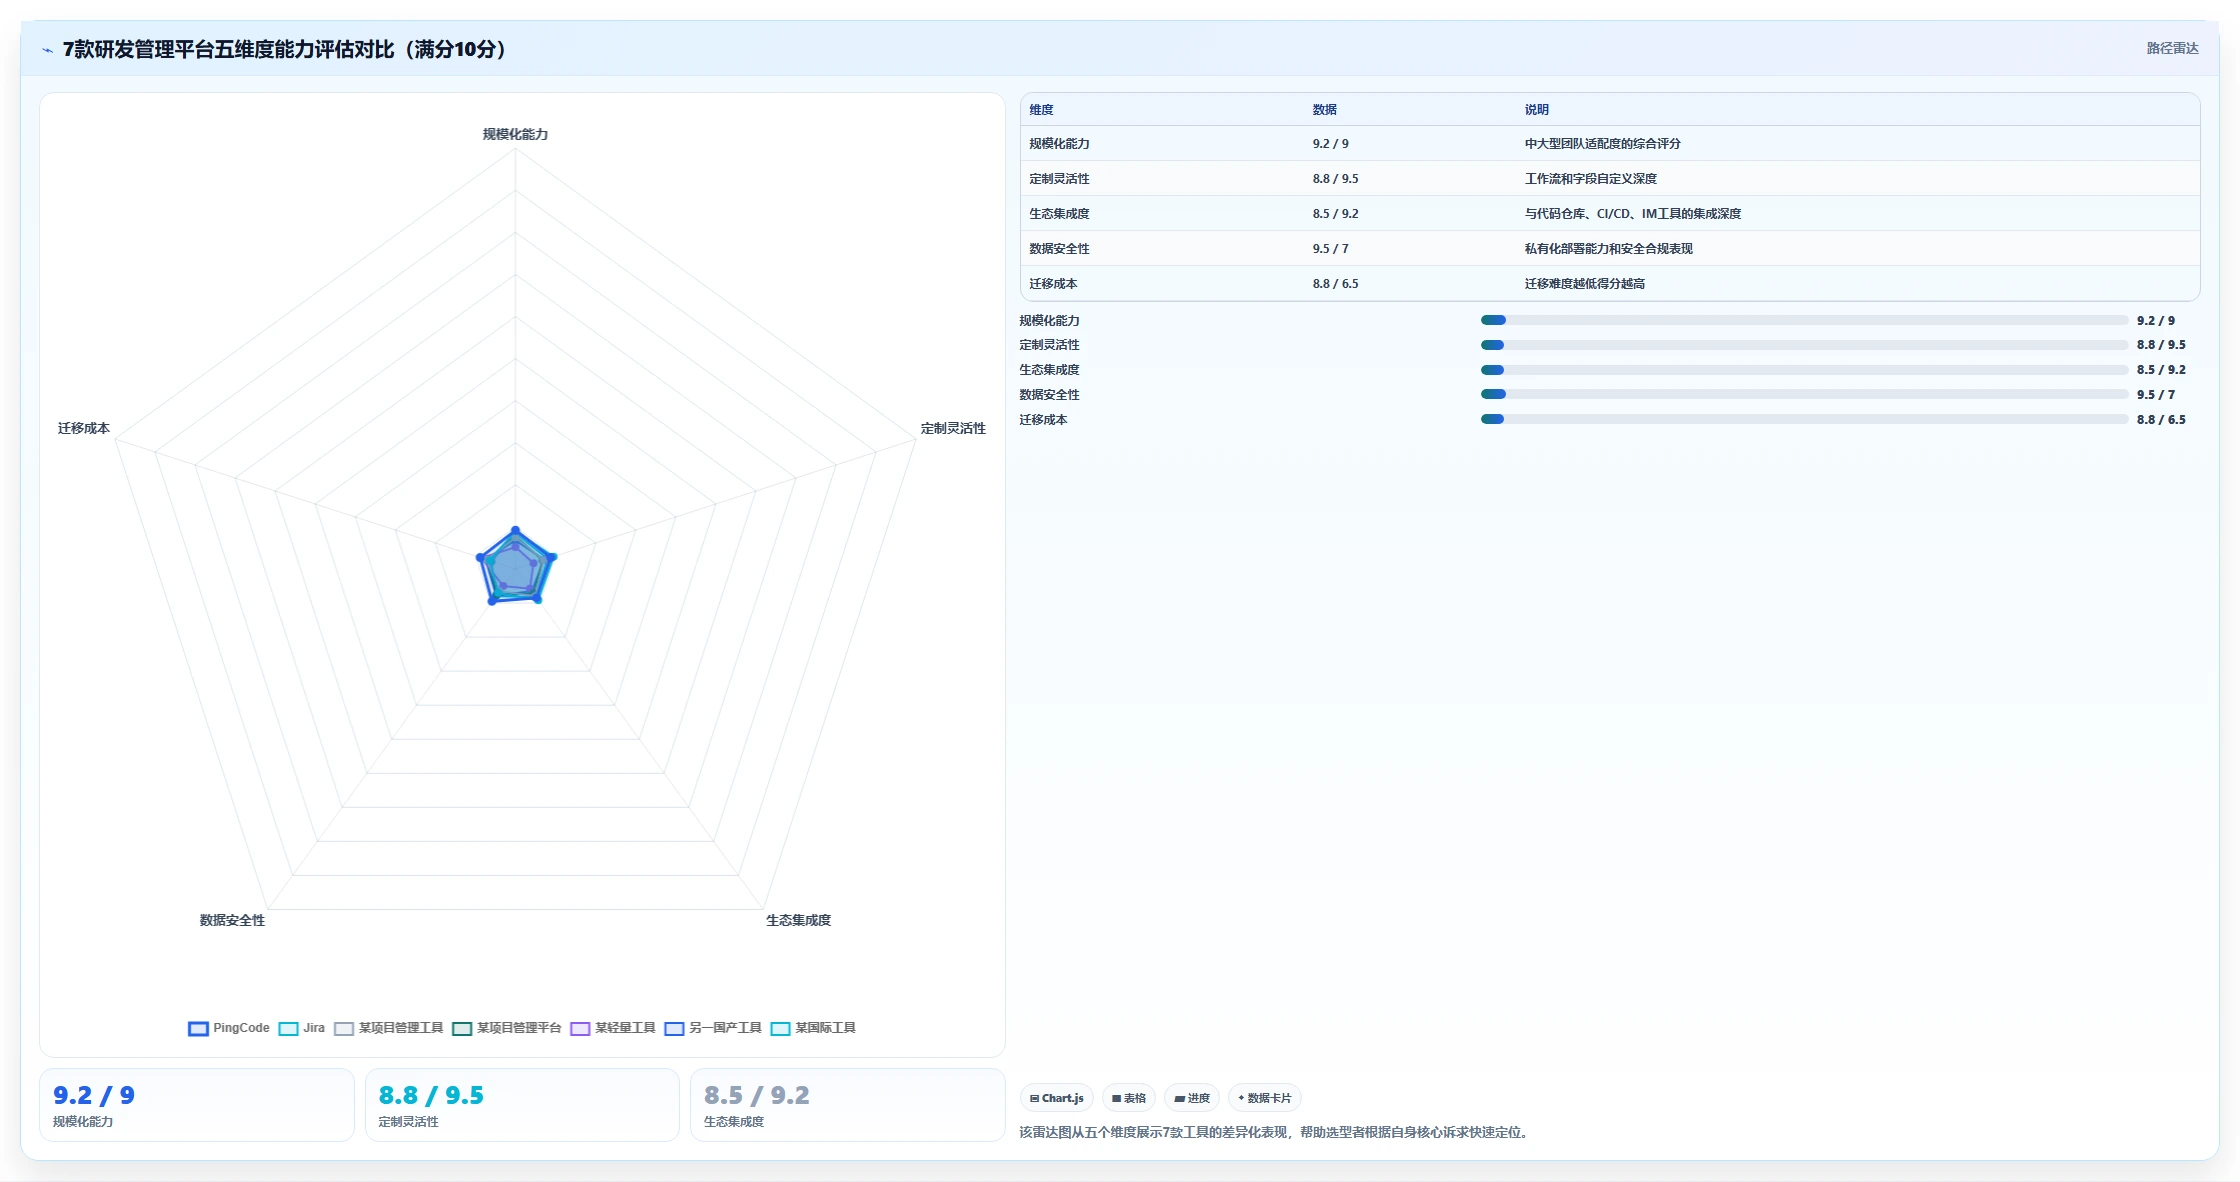Viewport: 2240px width, 1182px height.
Task: Click the 9.5 / 7 value beside progress bars
Action: [x=2156, y=395]
